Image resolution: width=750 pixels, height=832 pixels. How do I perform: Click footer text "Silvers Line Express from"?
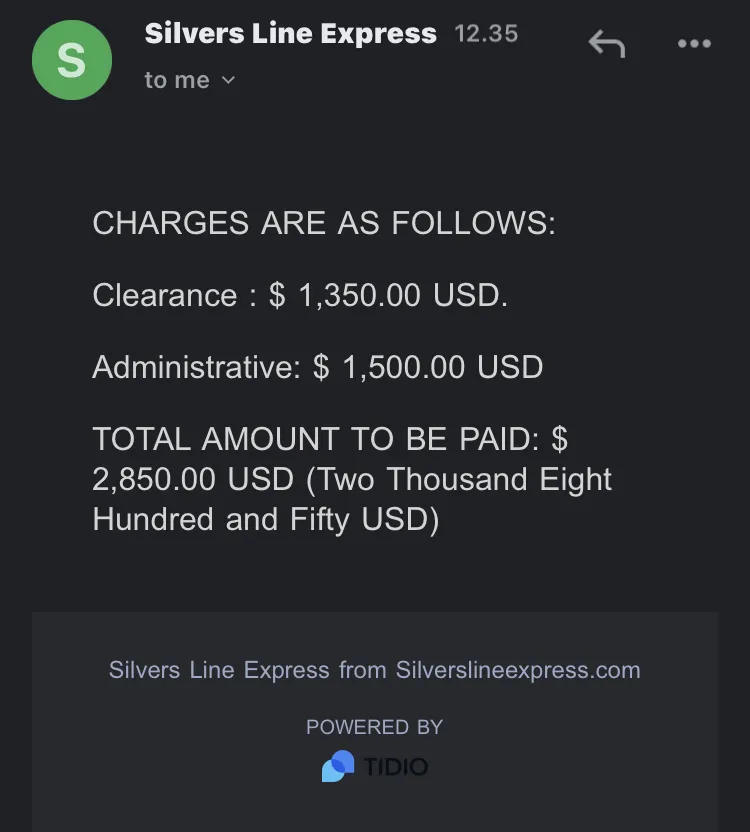coord(247,670)
